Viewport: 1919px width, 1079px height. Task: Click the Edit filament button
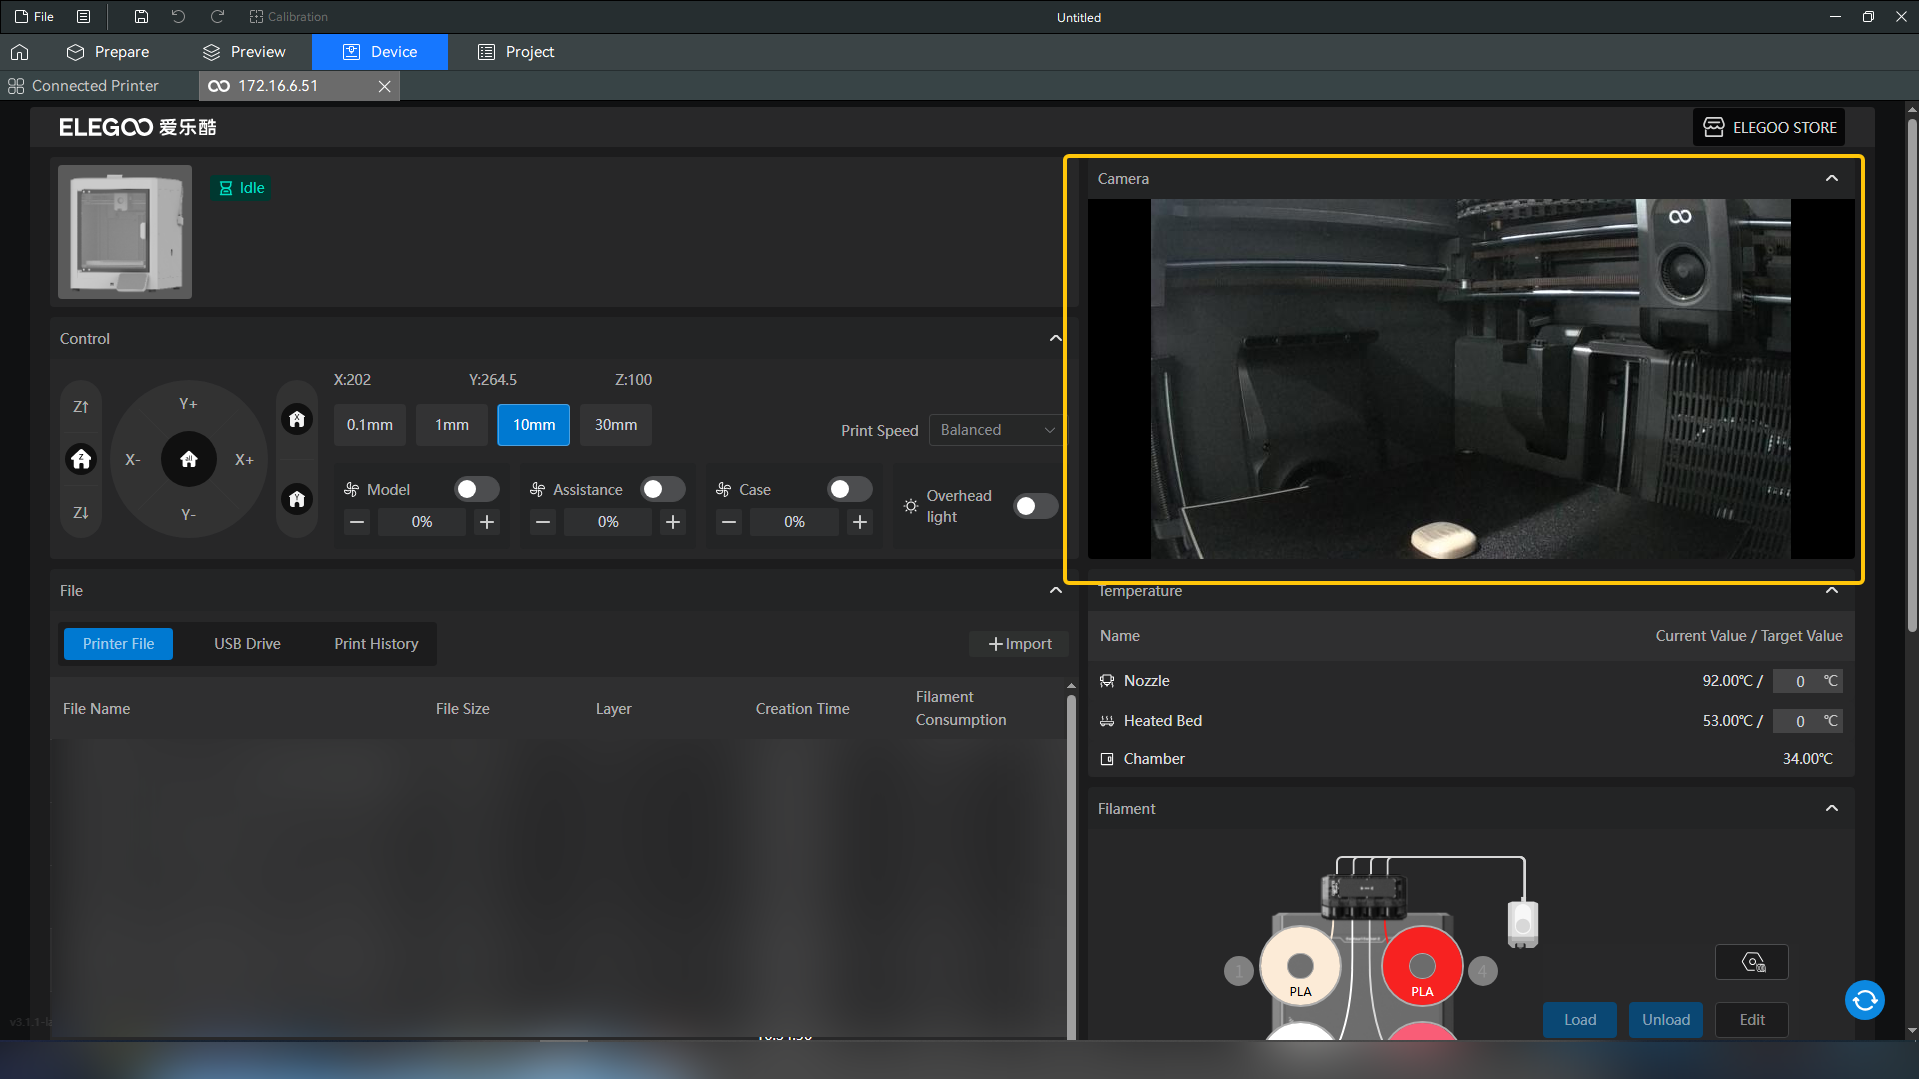tap(1752, 1020)
